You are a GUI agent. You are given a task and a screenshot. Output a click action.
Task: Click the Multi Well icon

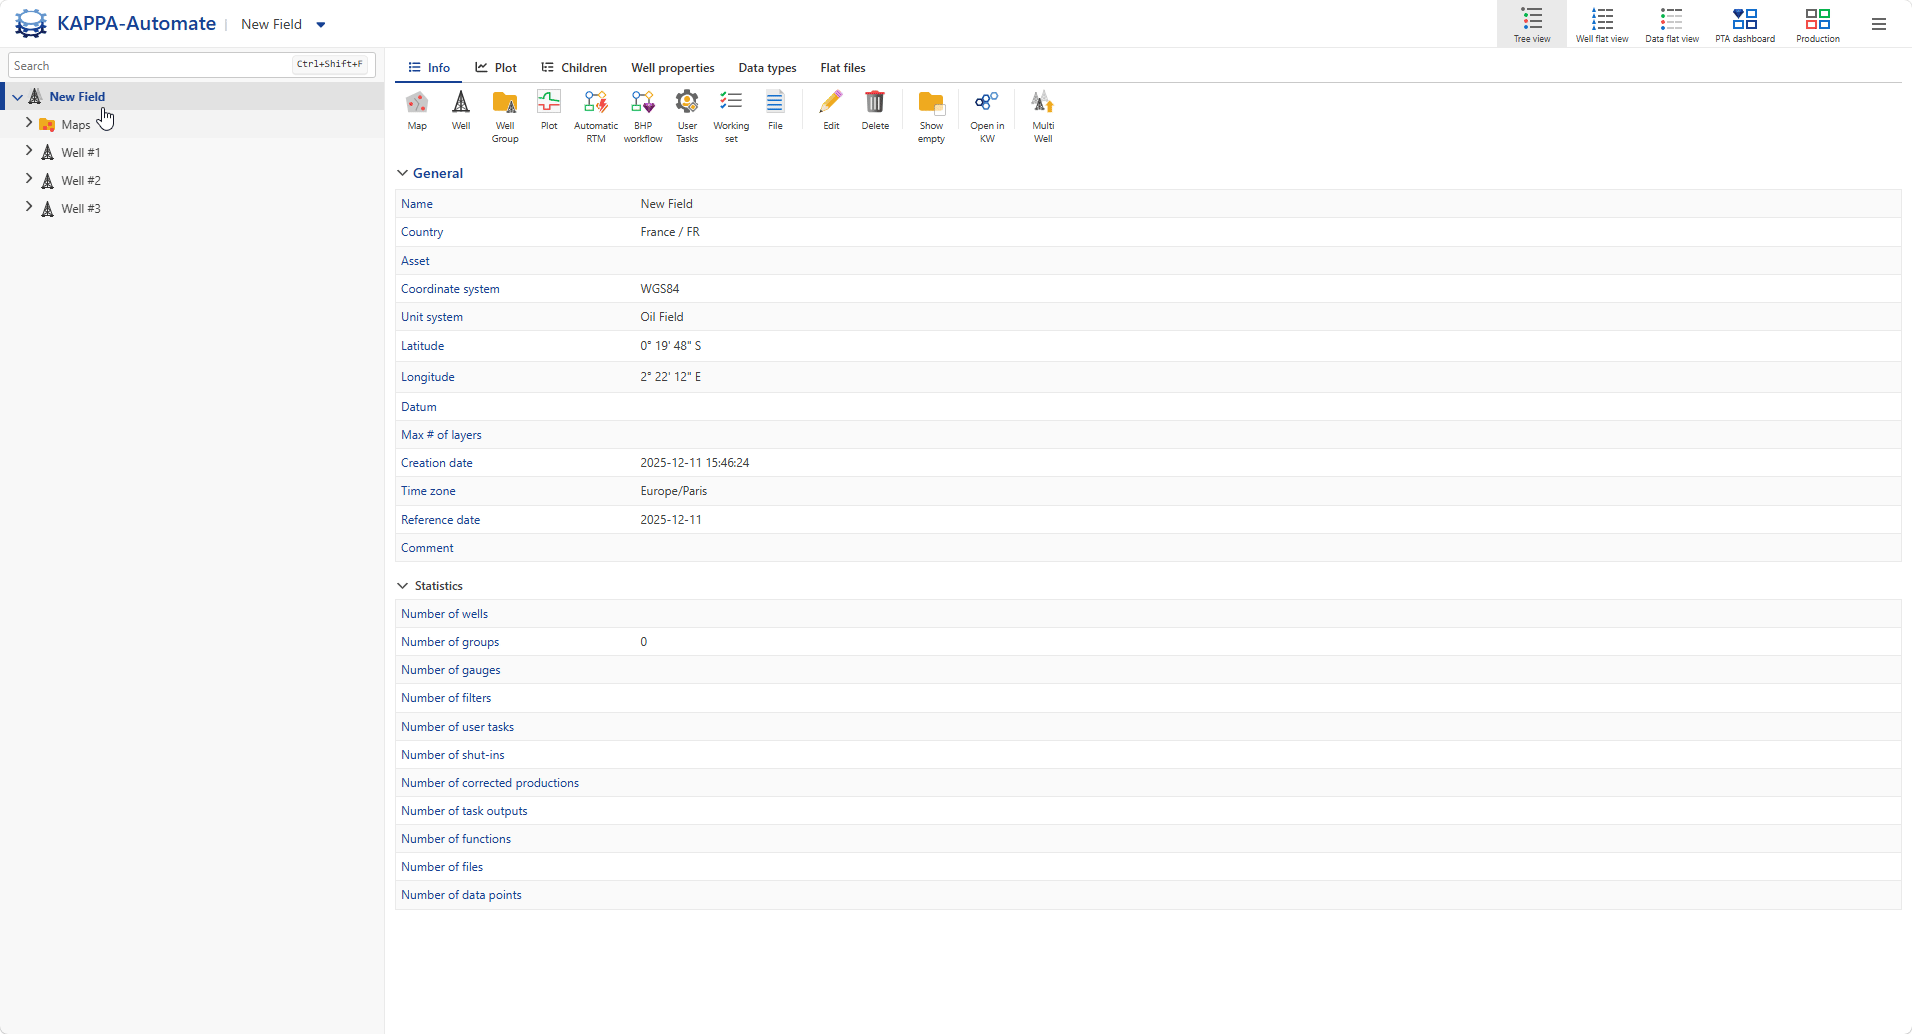tap(1043, 117)
